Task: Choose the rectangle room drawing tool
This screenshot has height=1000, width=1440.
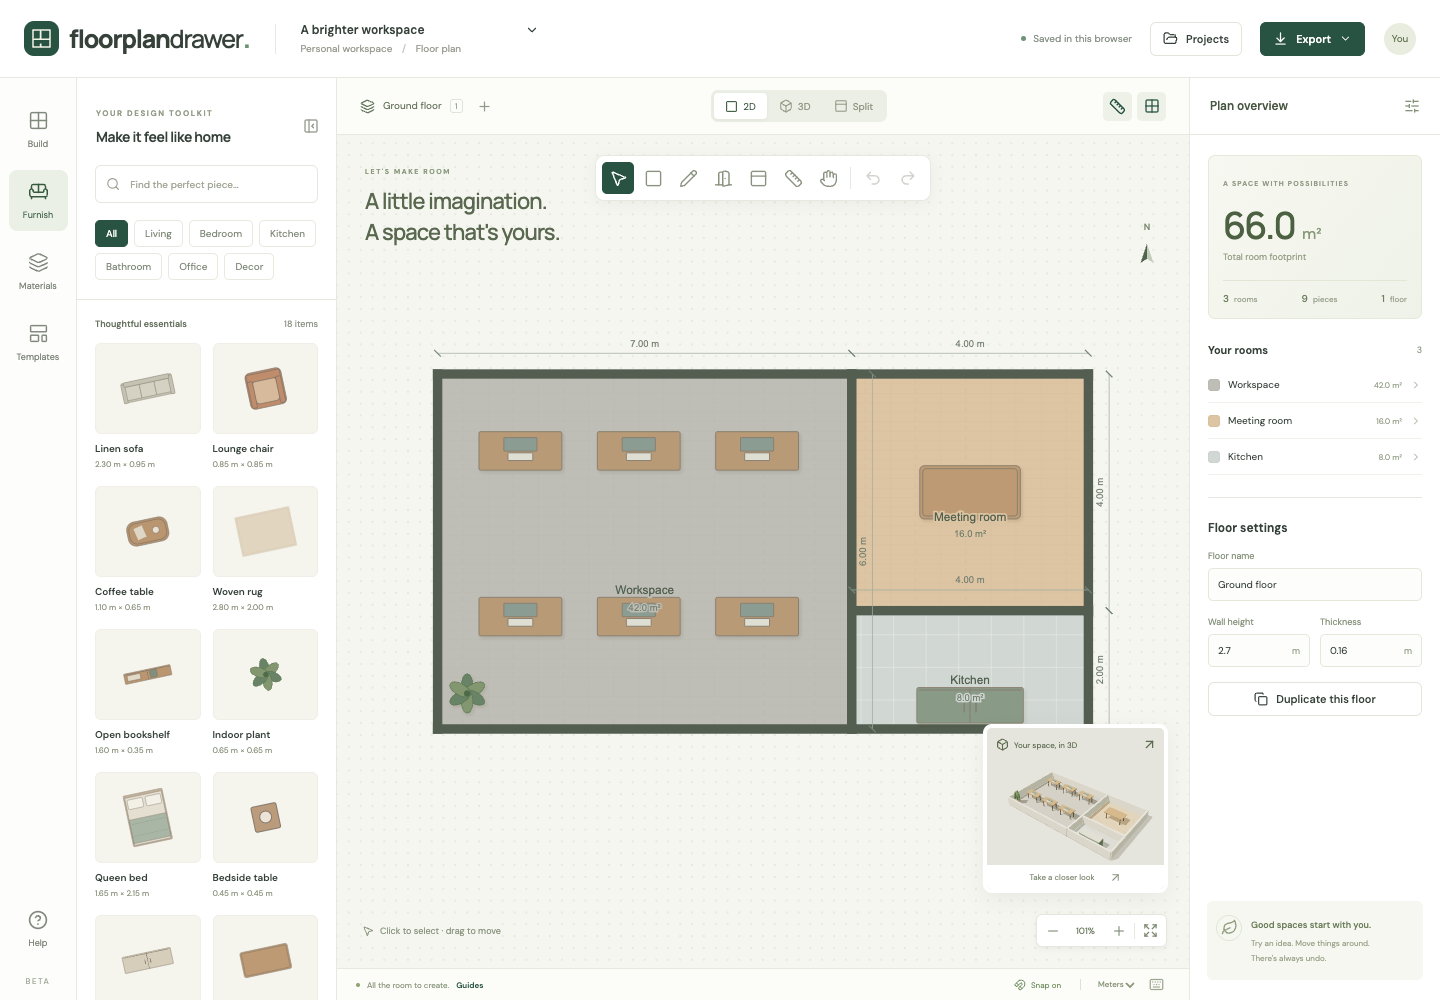Action: [654, 178]
